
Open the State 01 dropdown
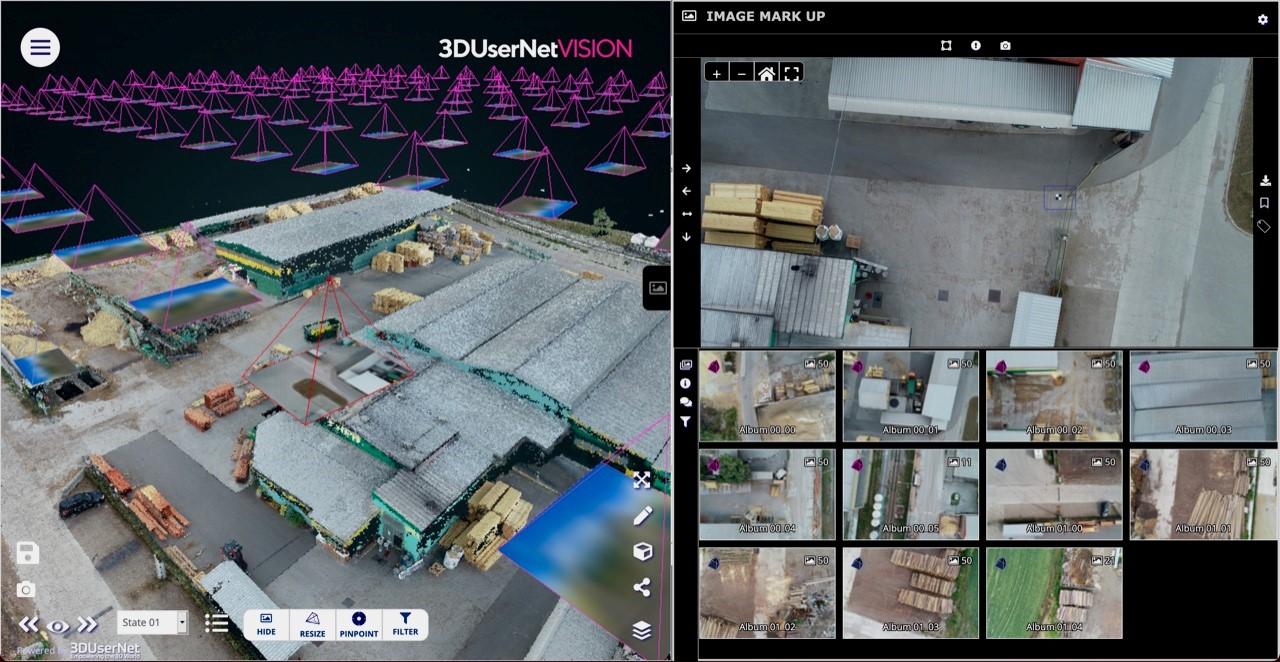coord(152,622)
